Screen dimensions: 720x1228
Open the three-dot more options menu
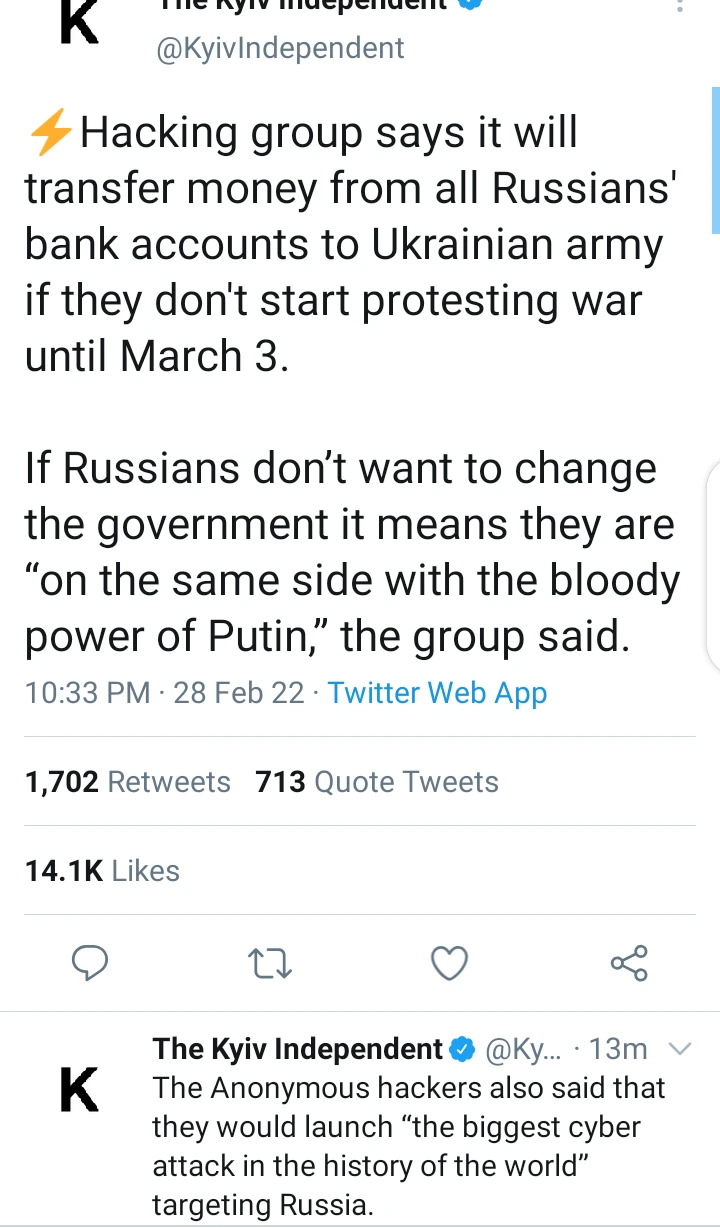[680, 6]
